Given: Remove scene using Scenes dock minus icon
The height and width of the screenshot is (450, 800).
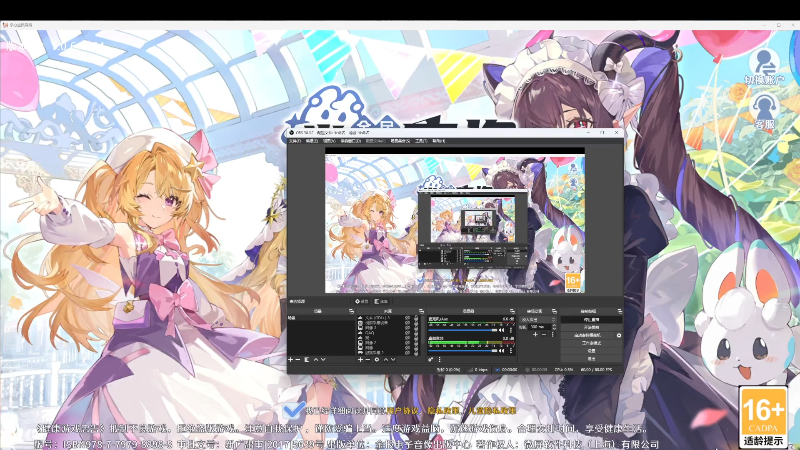Looking at the screenshot, I should pyautogui.click(x=298, y=360).
